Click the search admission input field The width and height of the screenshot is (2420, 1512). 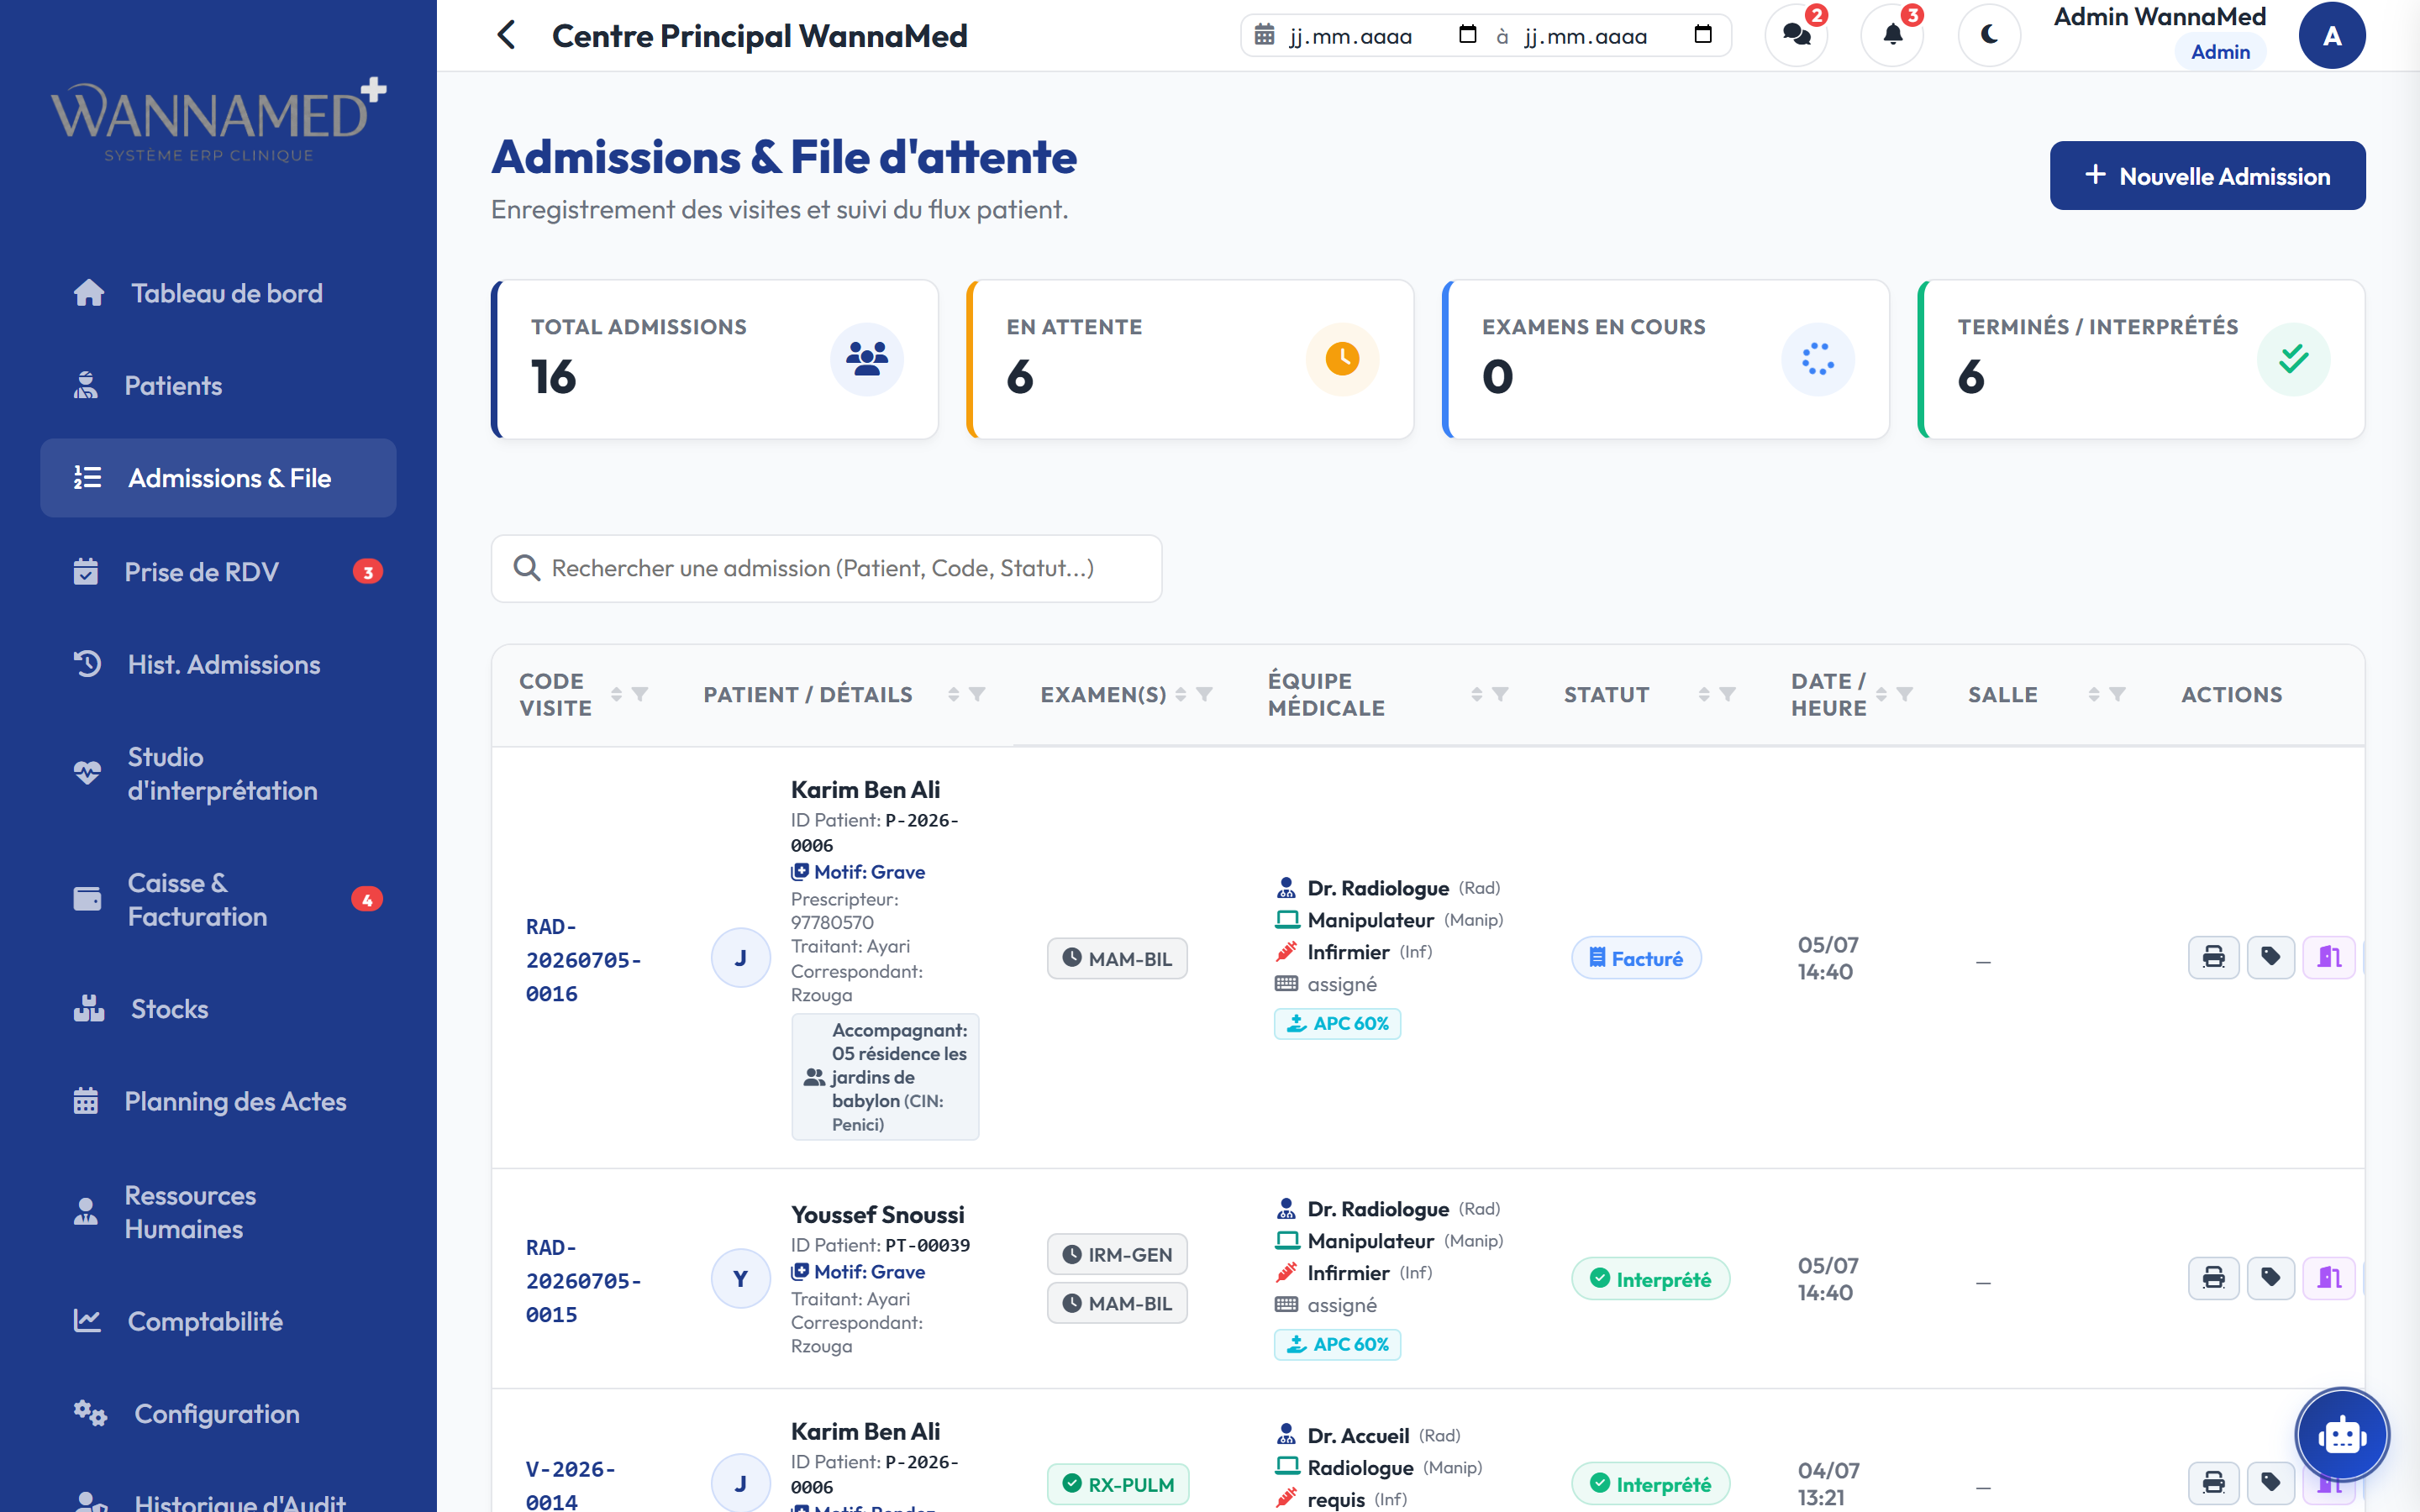826,568
